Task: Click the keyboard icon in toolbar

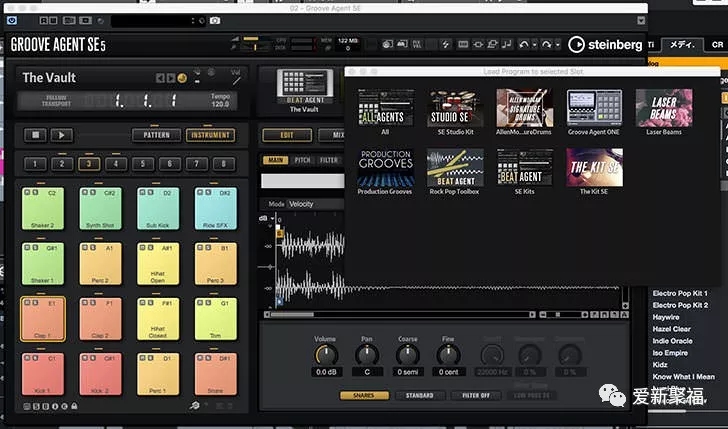Action: pyautogui.click(x=463, y=45)
